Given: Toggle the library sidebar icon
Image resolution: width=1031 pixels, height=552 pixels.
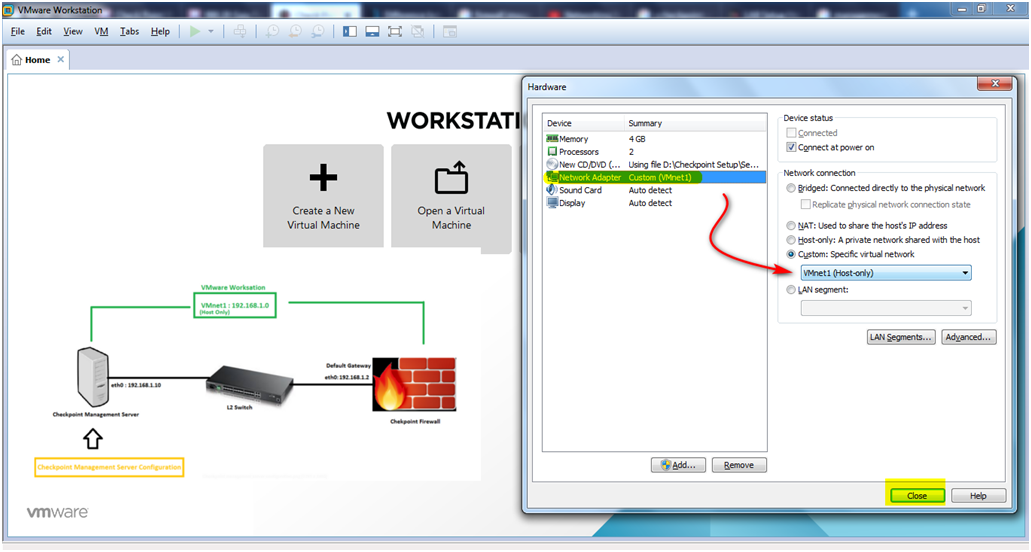Looking at the screenshot, I should click(350, 32).
